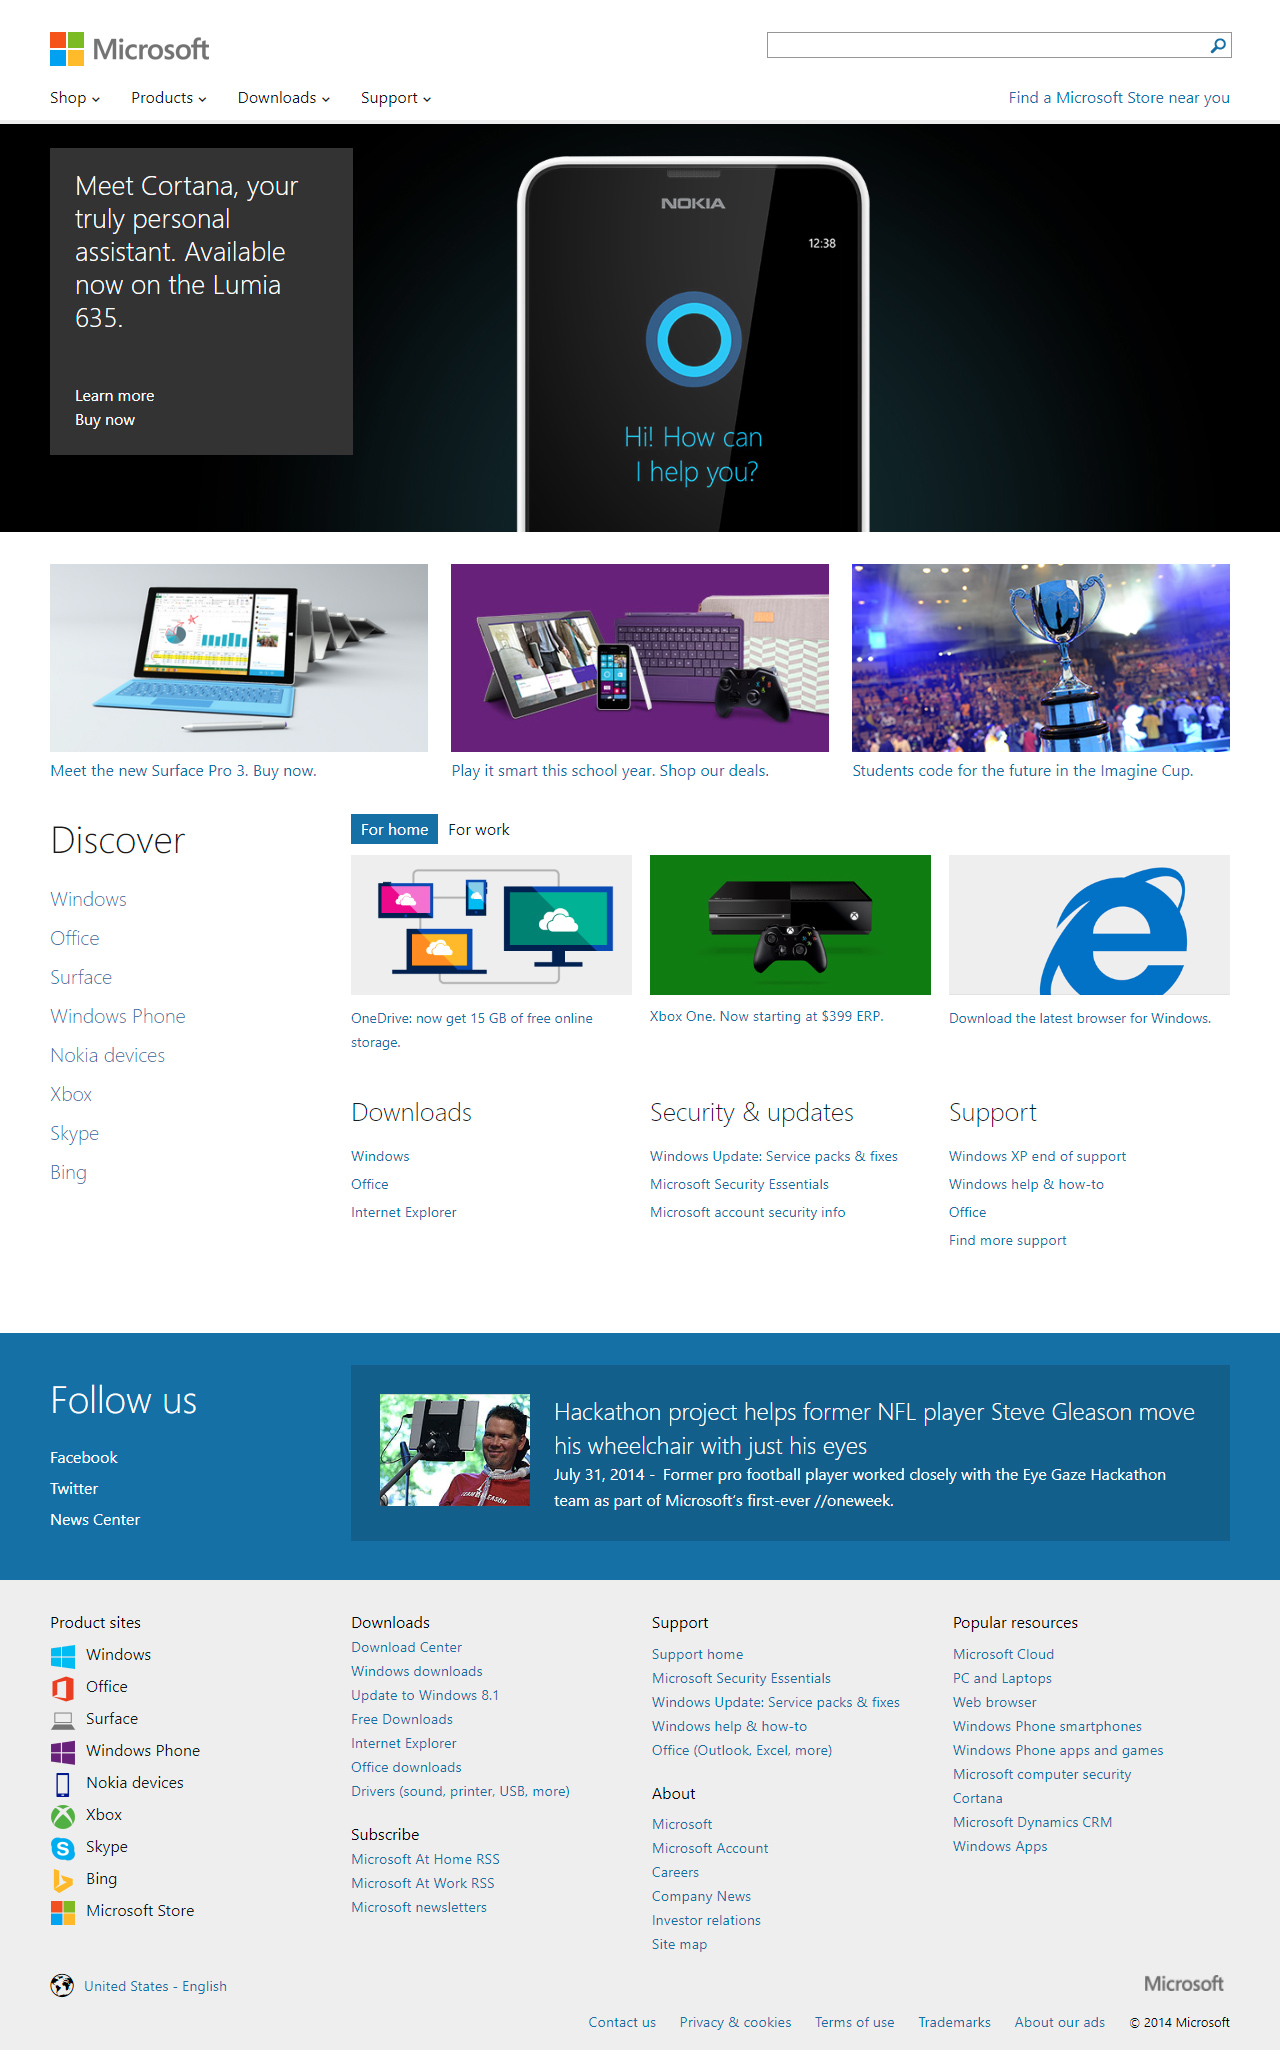Open Microsoft newsletters link
The image size is (1280, 2070).
click(x=419, y=1907)
